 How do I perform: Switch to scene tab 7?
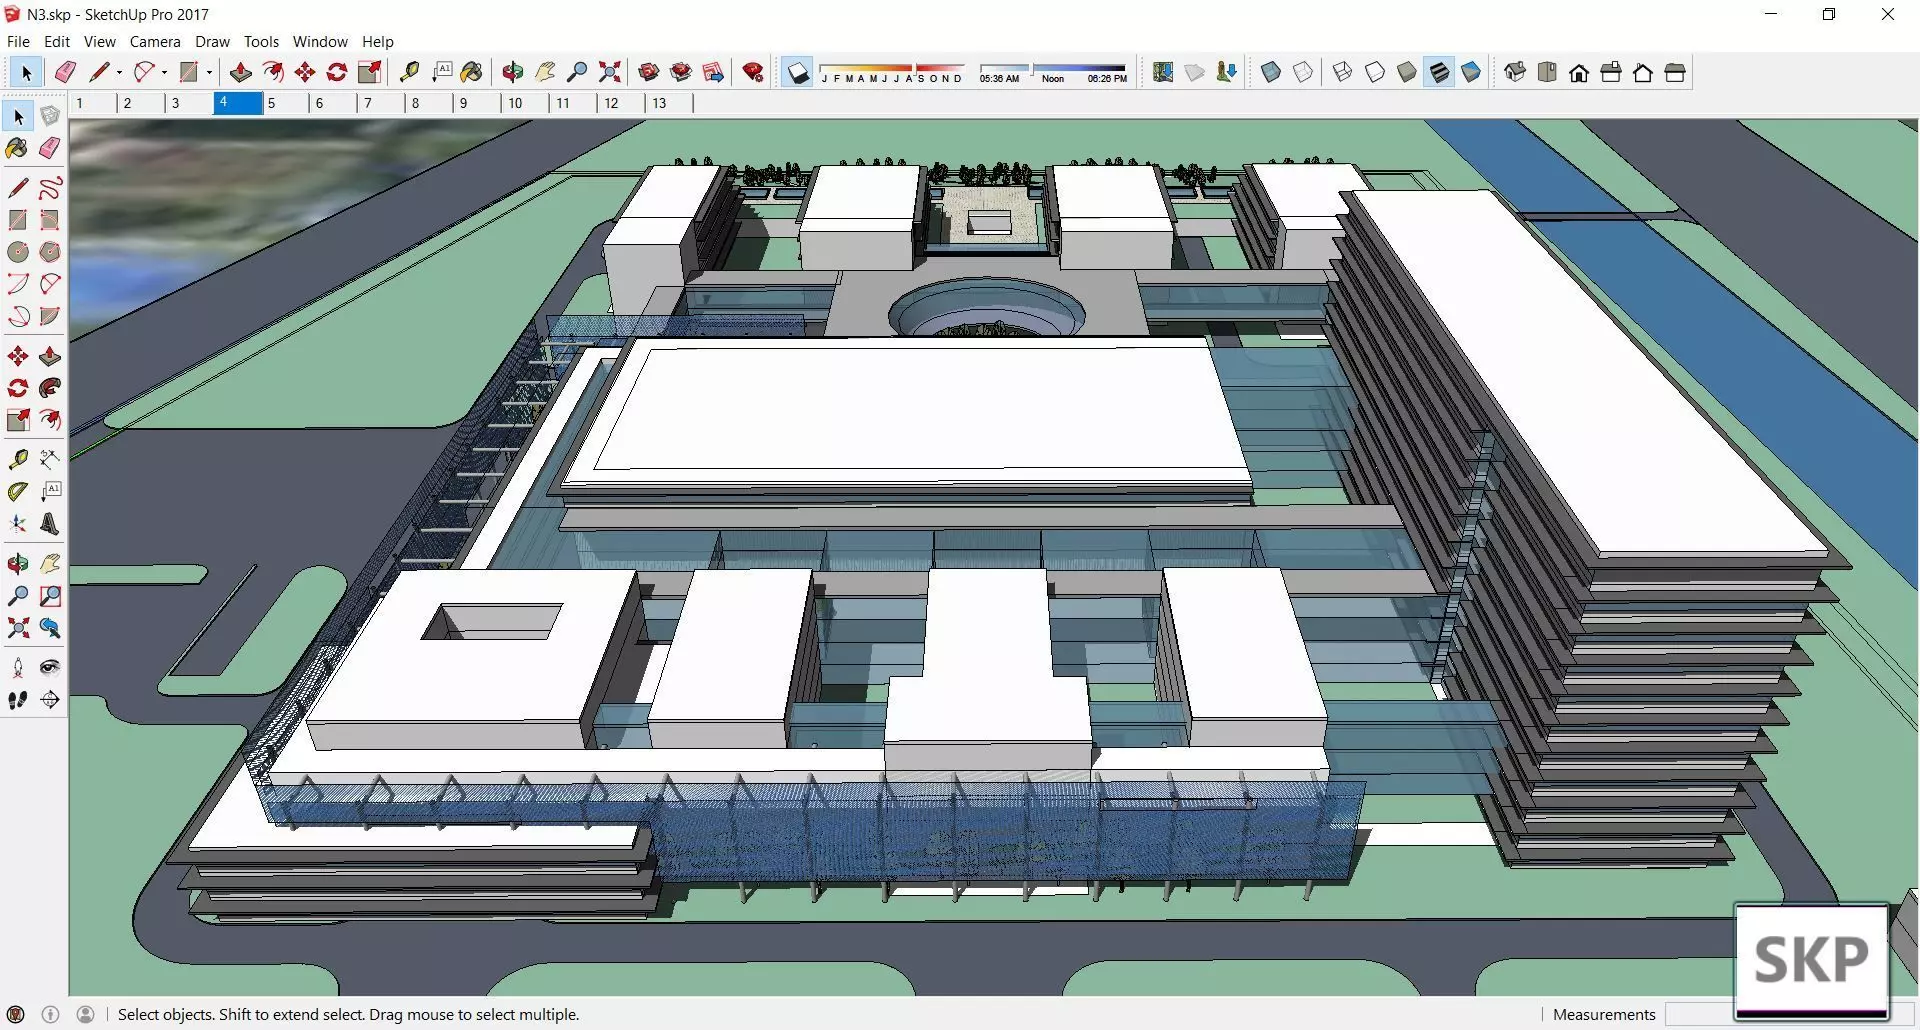pos(380,103)
